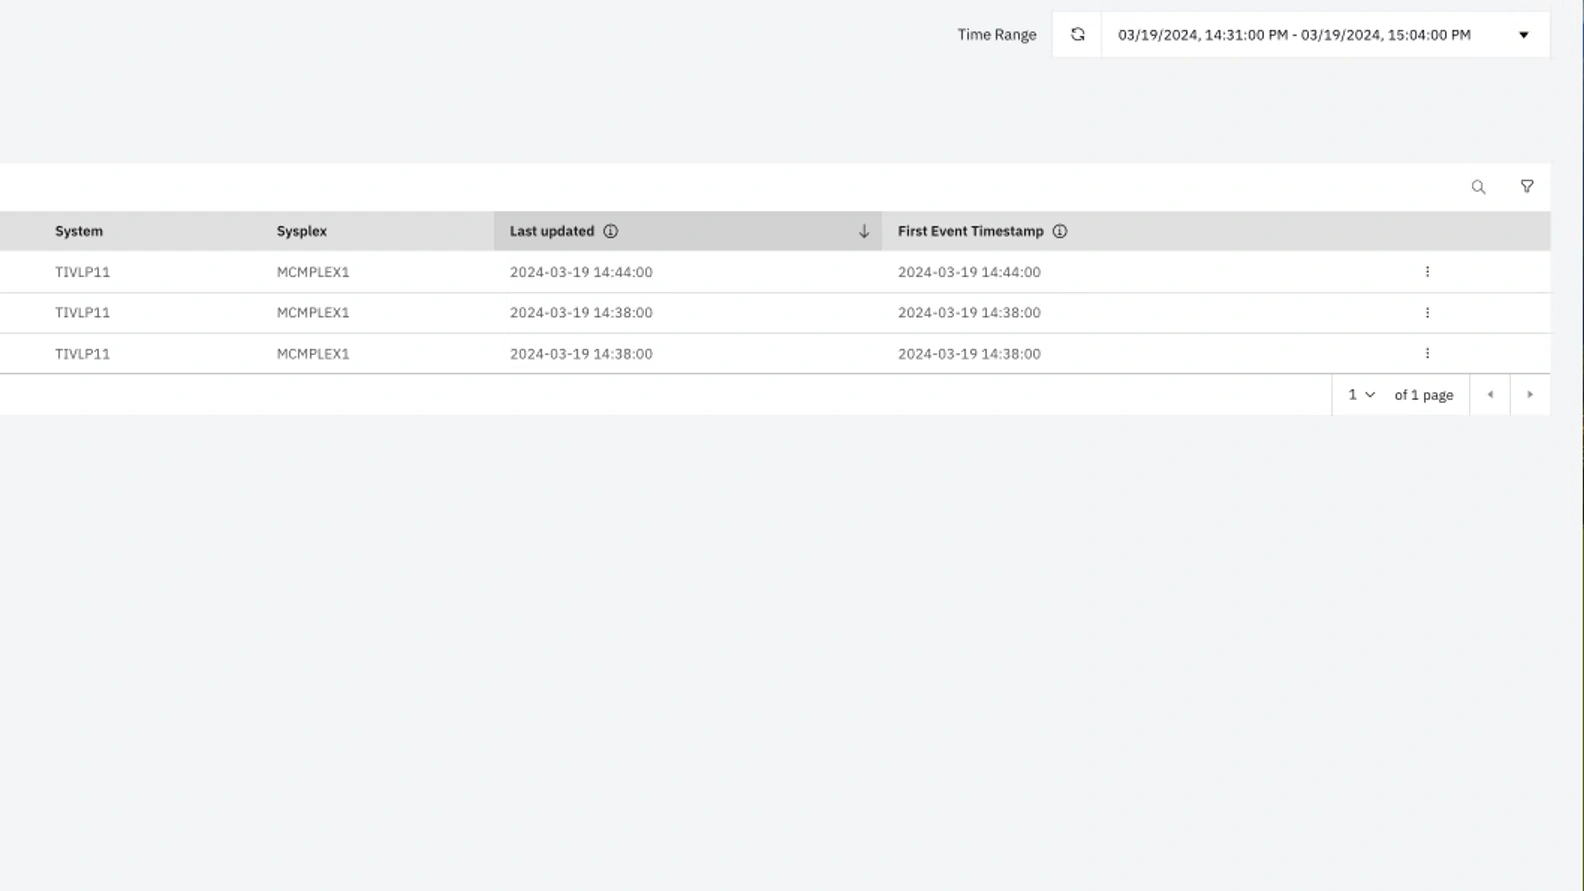The image size is (1584, 891).
Task: Open overflow menu for the last table row
Action: point(1427,354)
